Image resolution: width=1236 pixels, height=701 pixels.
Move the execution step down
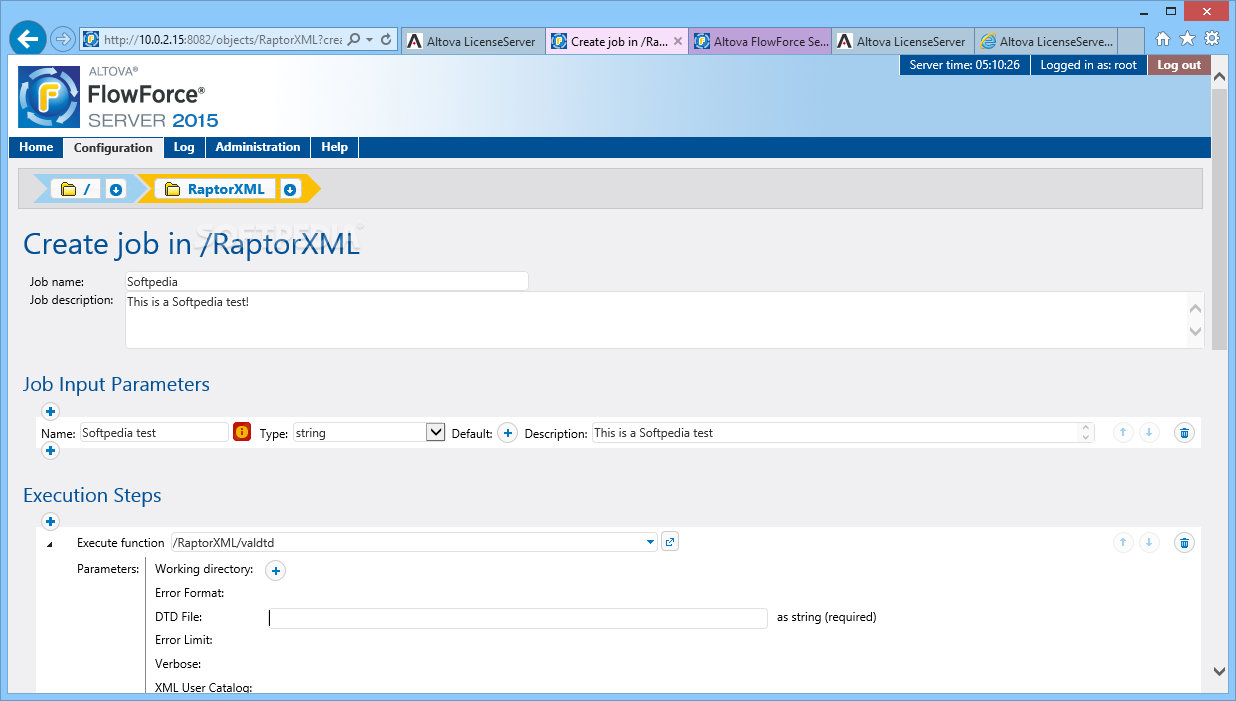point(1149,542)
